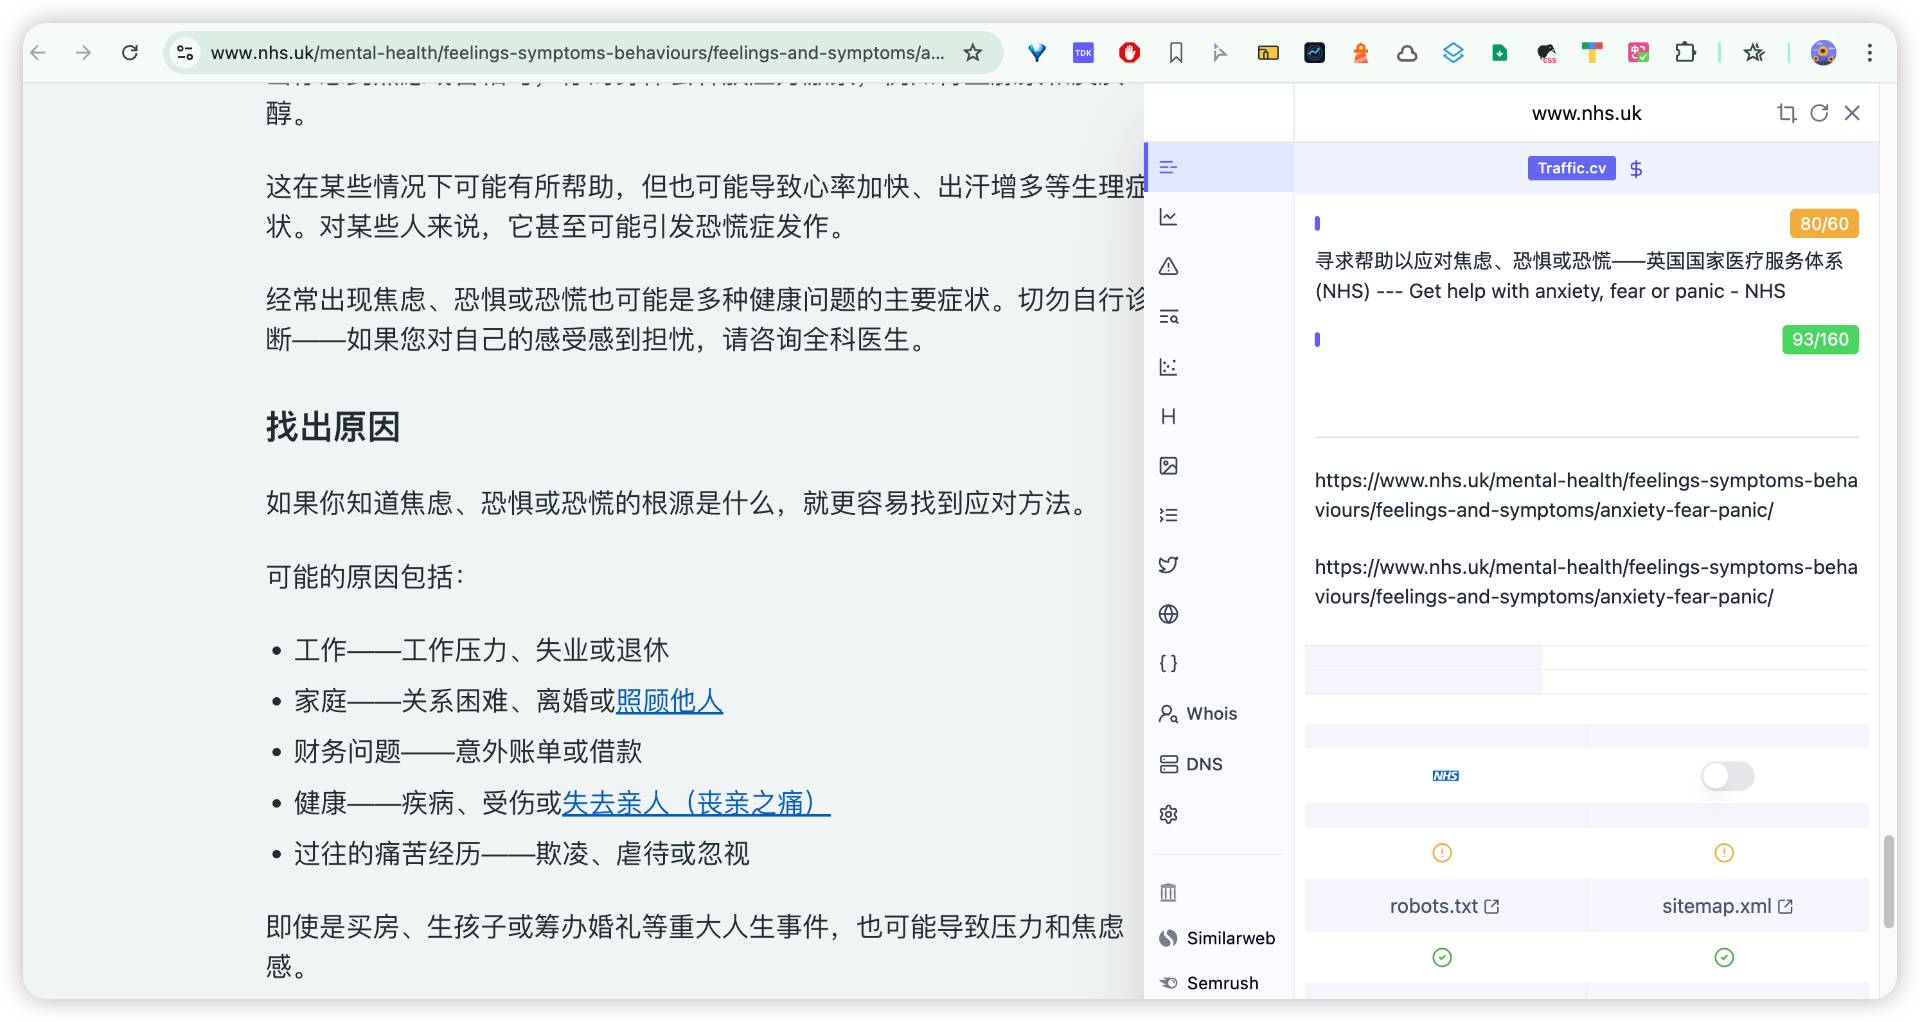Click the NHS favicon image

(x=1445, y=776)
